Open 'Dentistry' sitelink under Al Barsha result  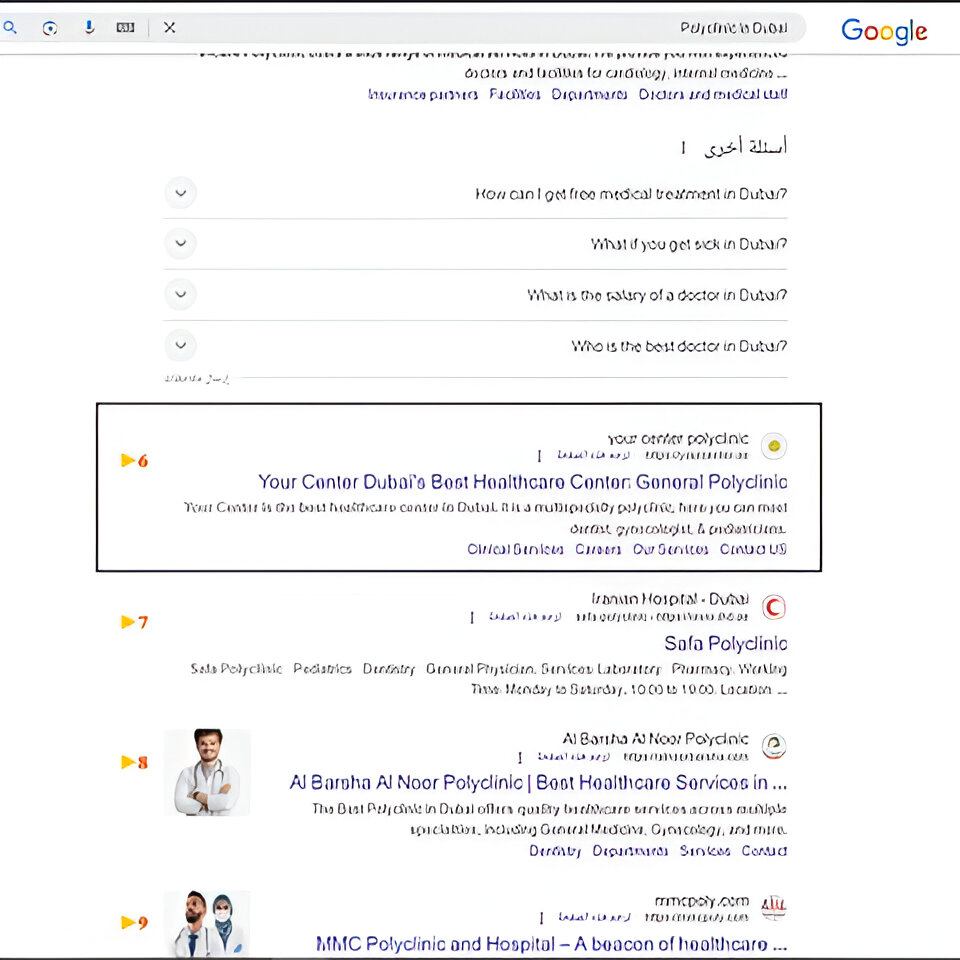(x=555, y=851)
